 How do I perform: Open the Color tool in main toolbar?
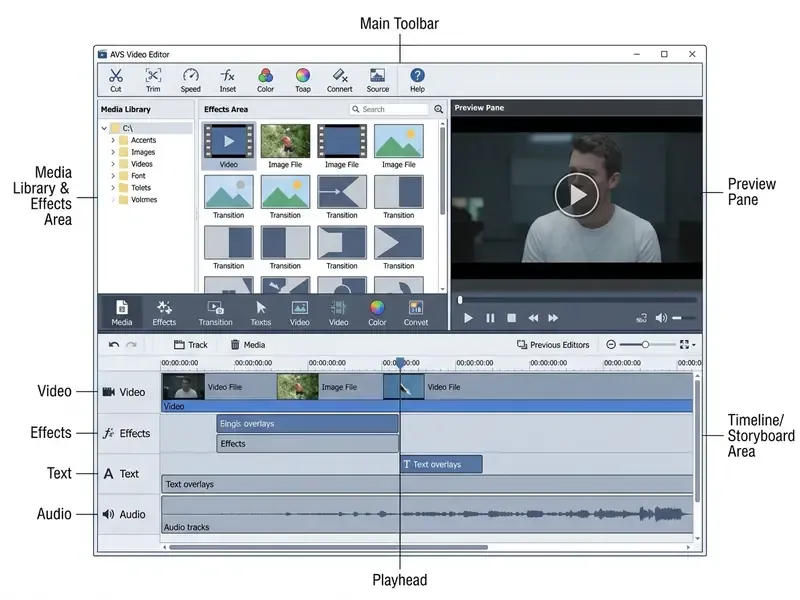point(265,80)
